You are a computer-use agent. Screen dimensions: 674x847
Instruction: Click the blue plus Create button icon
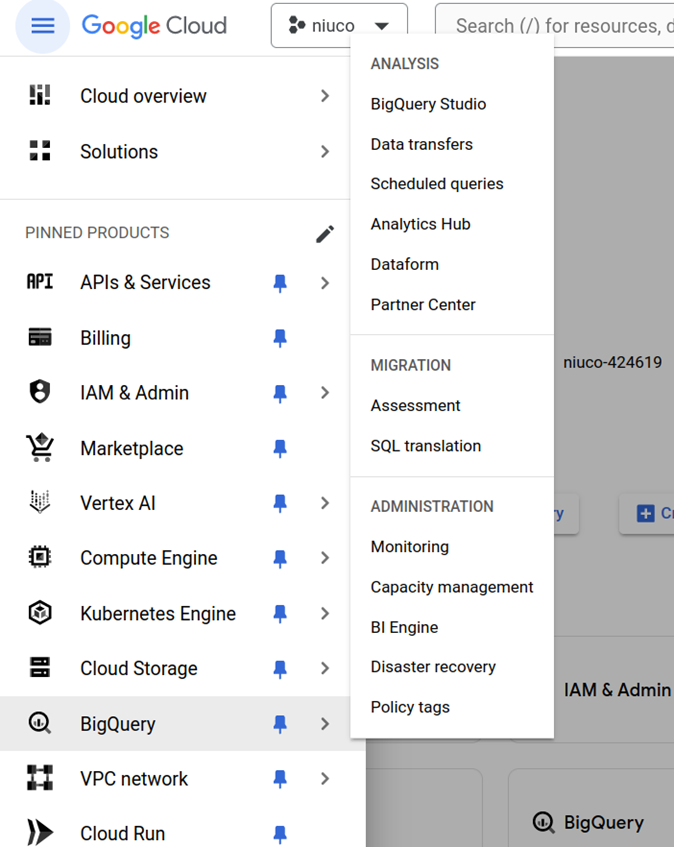tap(645, 513)
